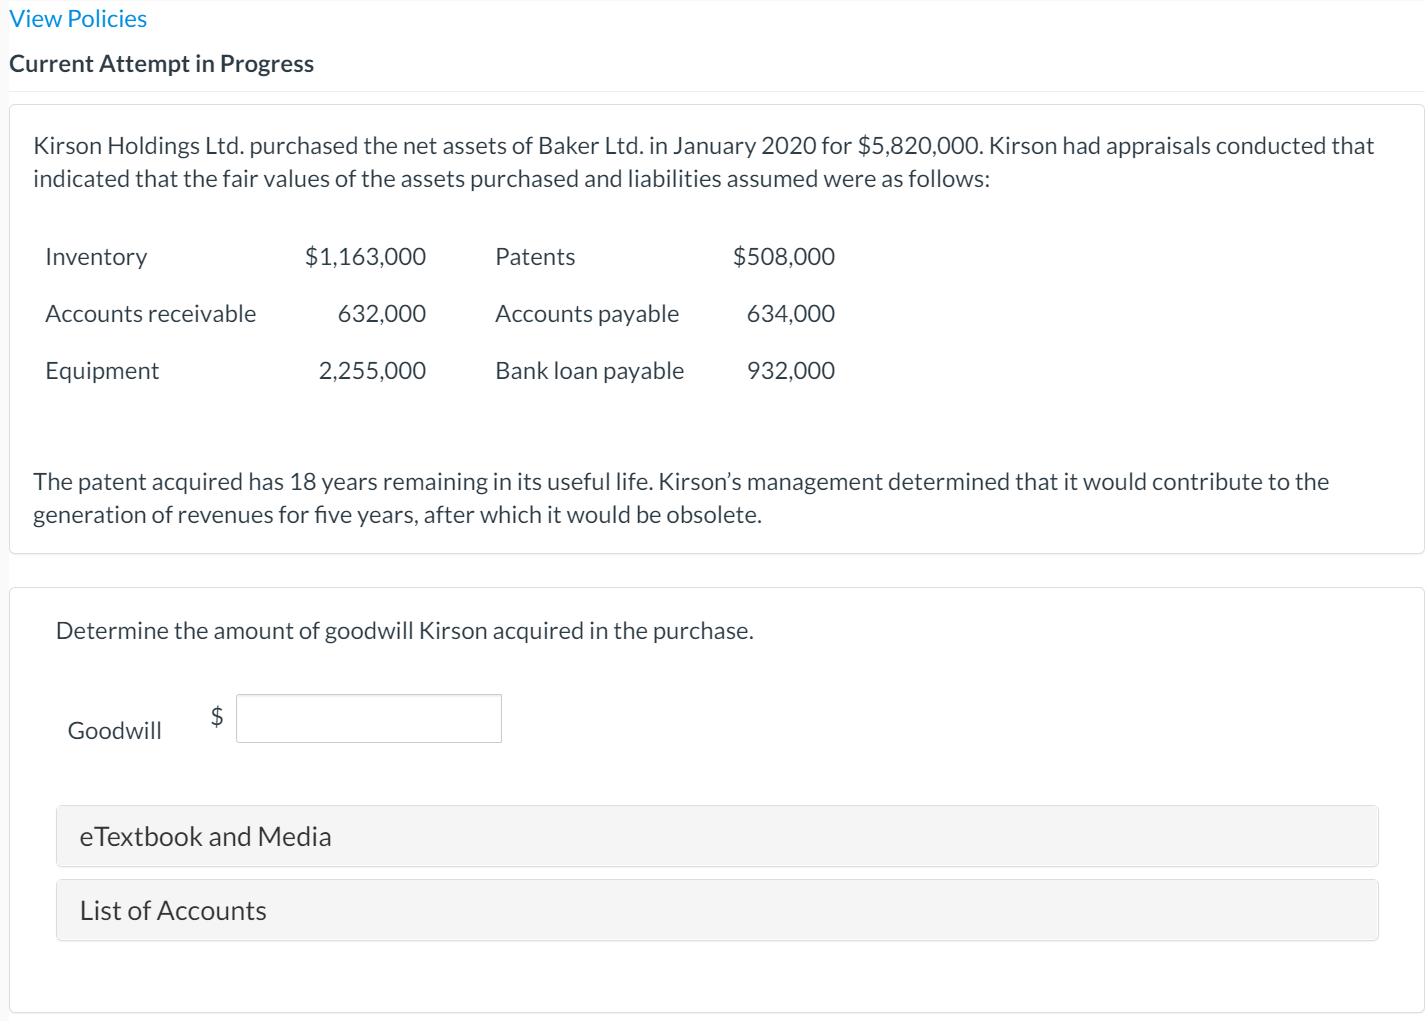Select the Patents label
The height and width of the screenshot is (1021, 1425).
535,257
